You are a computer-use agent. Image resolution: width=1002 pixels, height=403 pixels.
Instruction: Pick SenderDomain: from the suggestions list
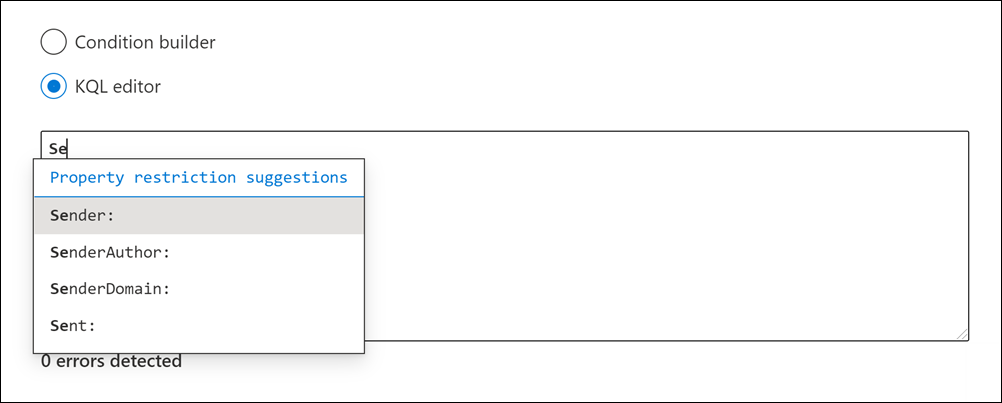point(110,289)
